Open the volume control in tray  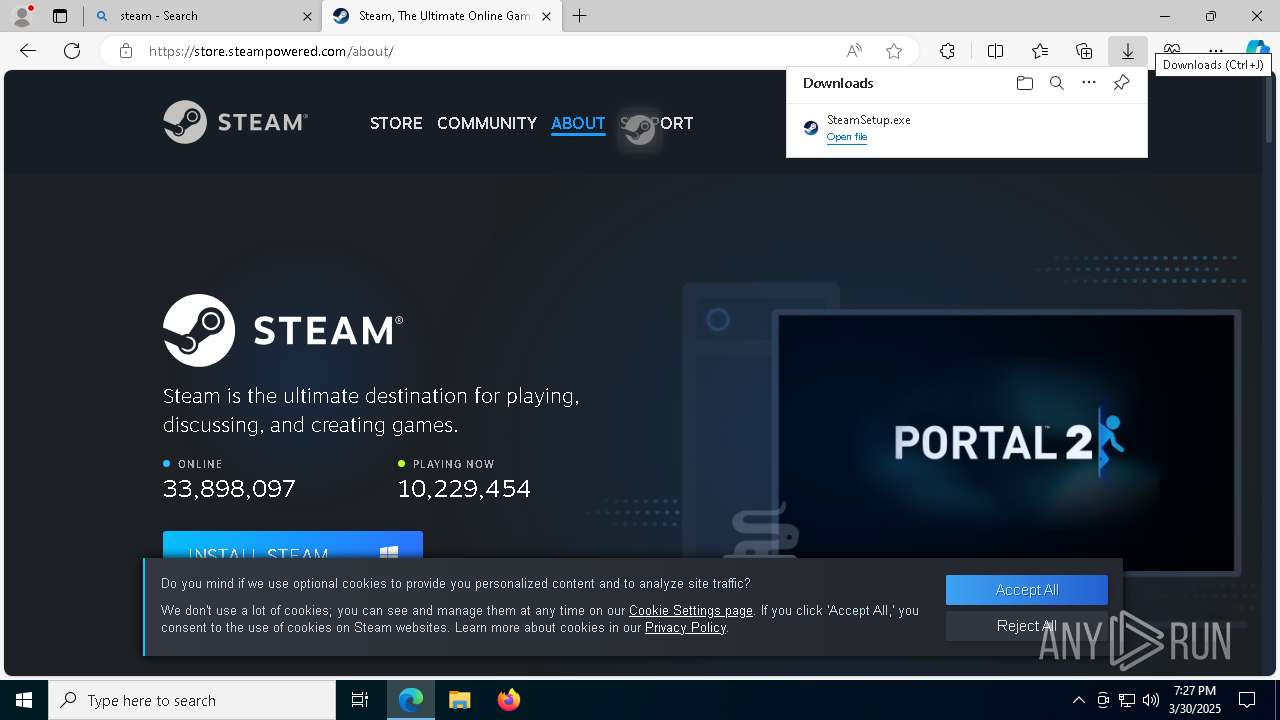(1151, 700)
